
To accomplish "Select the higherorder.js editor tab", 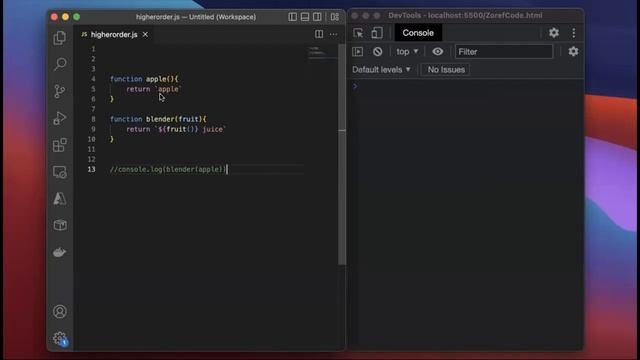I will click(115, 35).
